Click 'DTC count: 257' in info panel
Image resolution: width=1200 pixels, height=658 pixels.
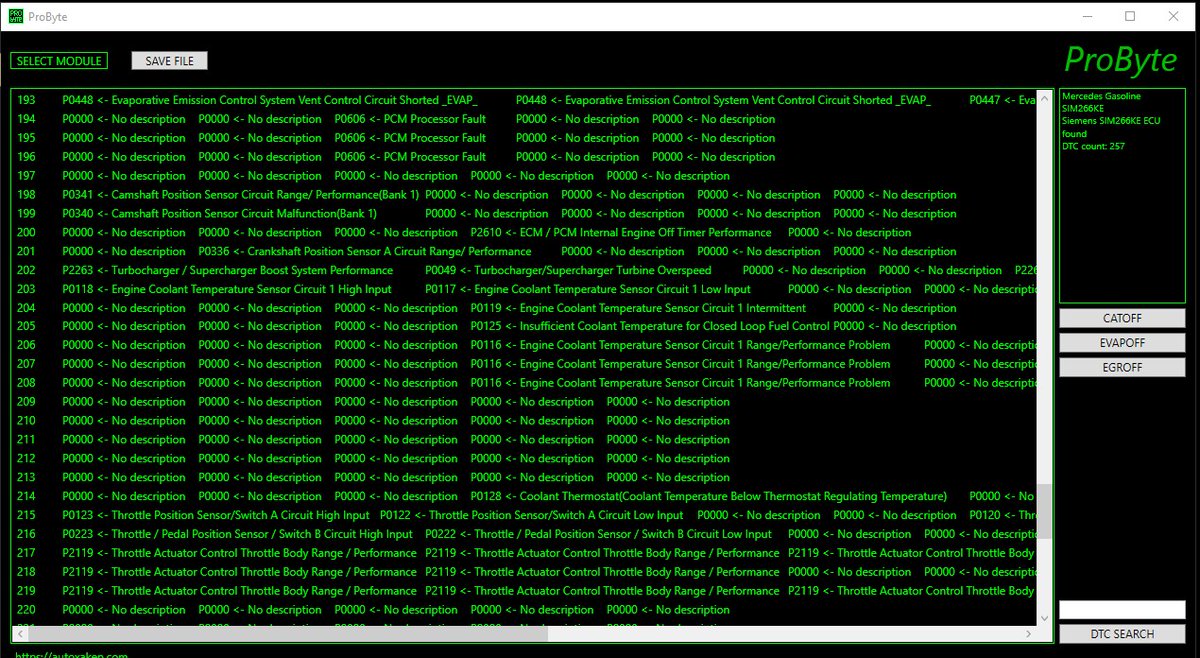click(x=1093, y=146)
